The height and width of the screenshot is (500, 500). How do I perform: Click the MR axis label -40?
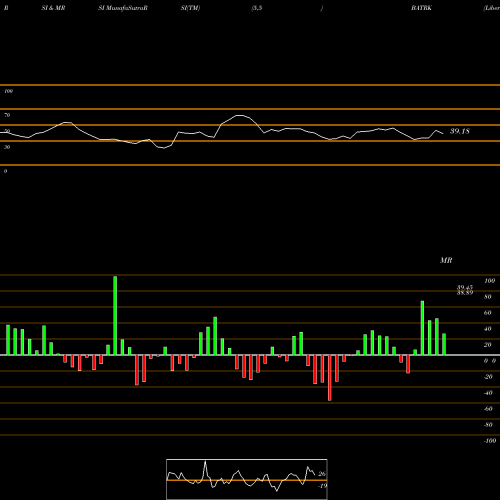(488, 393)
